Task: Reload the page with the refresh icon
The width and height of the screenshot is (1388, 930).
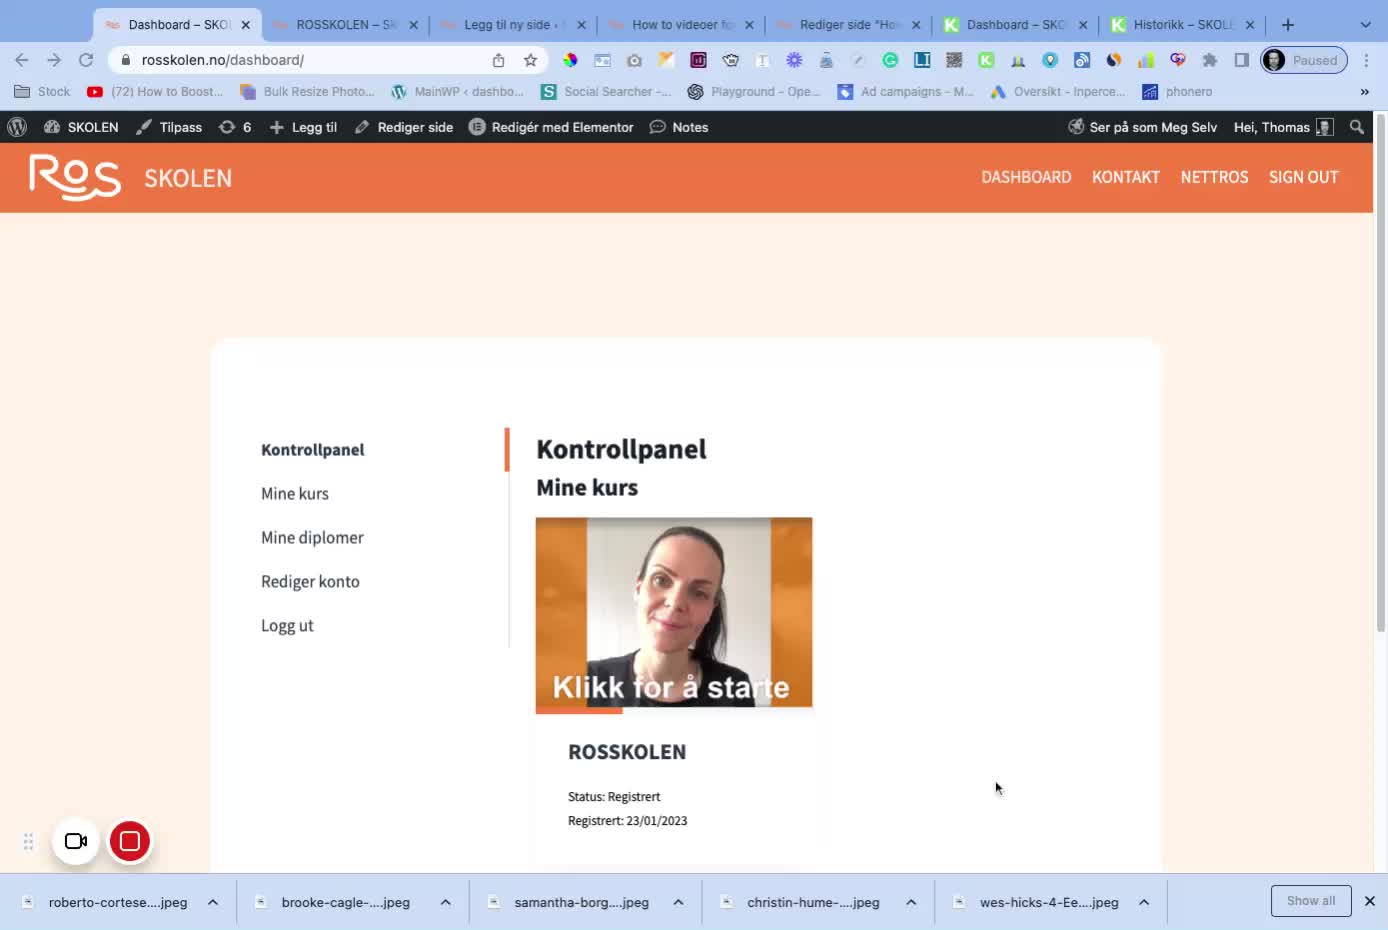Action: 86,60
